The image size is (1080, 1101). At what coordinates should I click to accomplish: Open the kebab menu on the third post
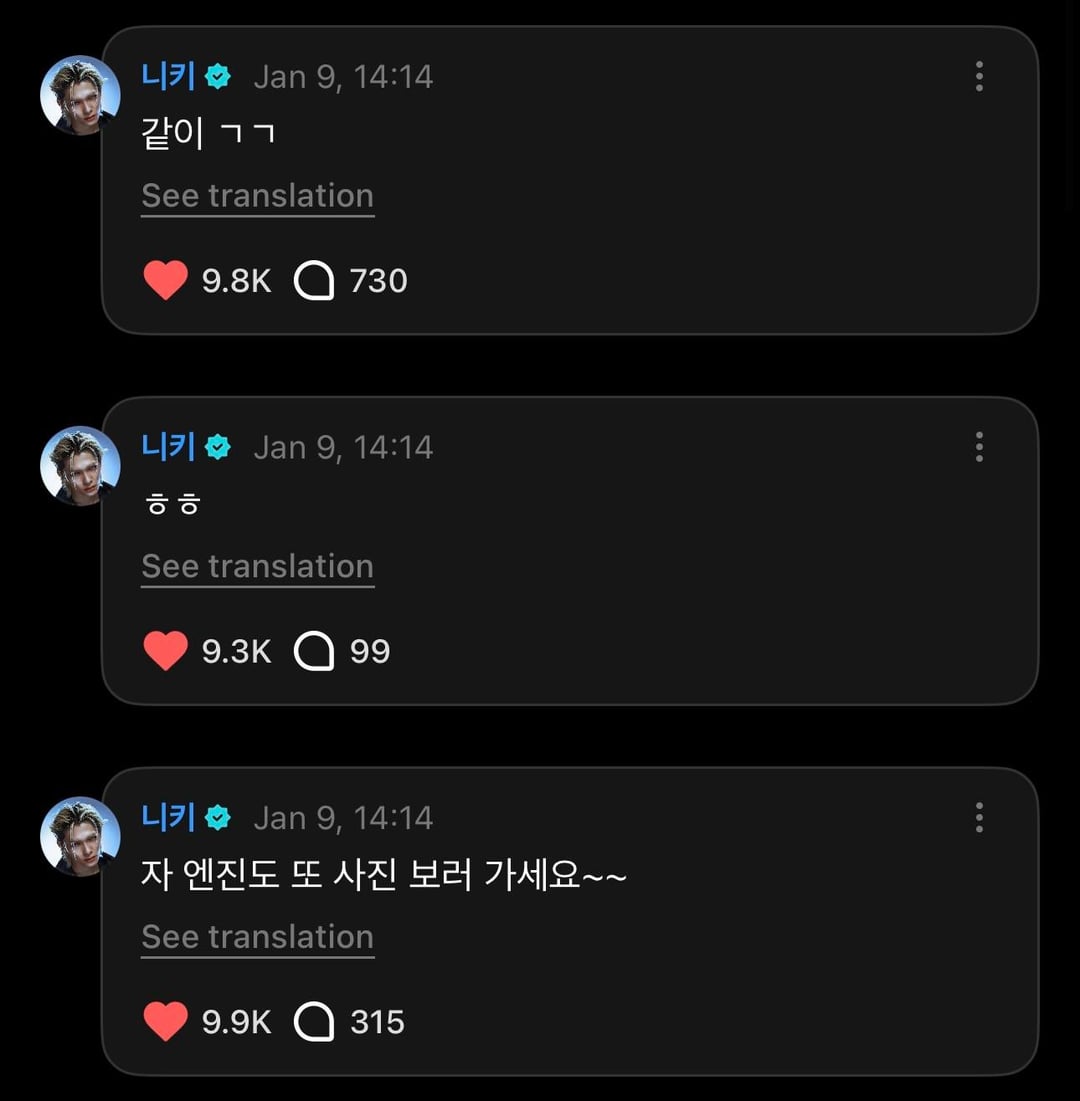(979, 817)
